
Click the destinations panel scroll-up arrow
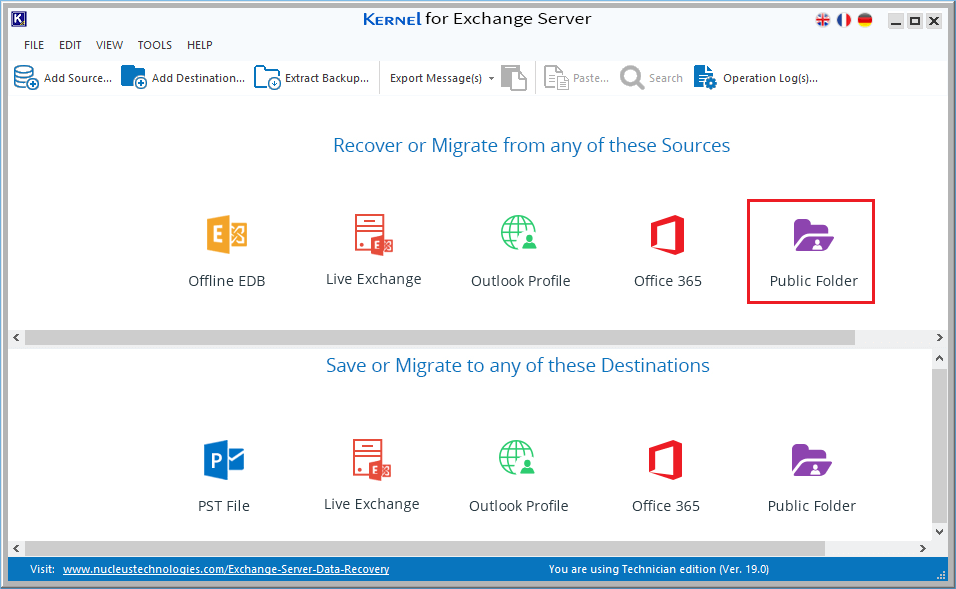tap(940, 359)
